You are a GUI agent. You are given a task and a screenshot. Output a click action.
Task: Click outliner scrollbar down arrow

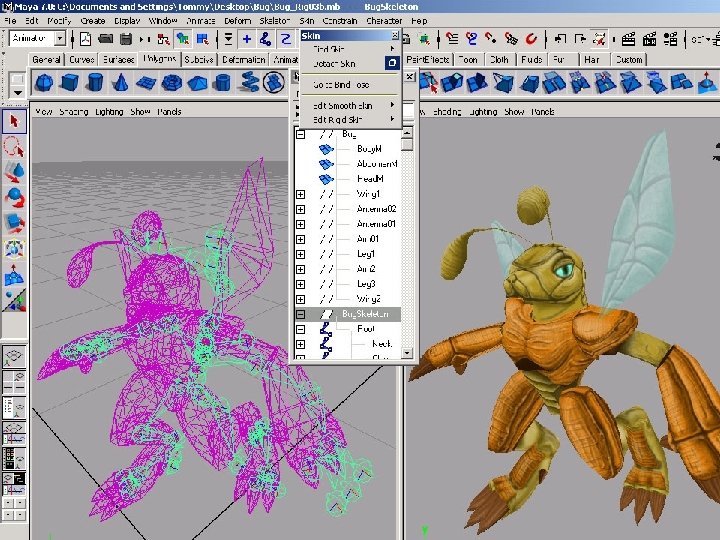(407, 353)
